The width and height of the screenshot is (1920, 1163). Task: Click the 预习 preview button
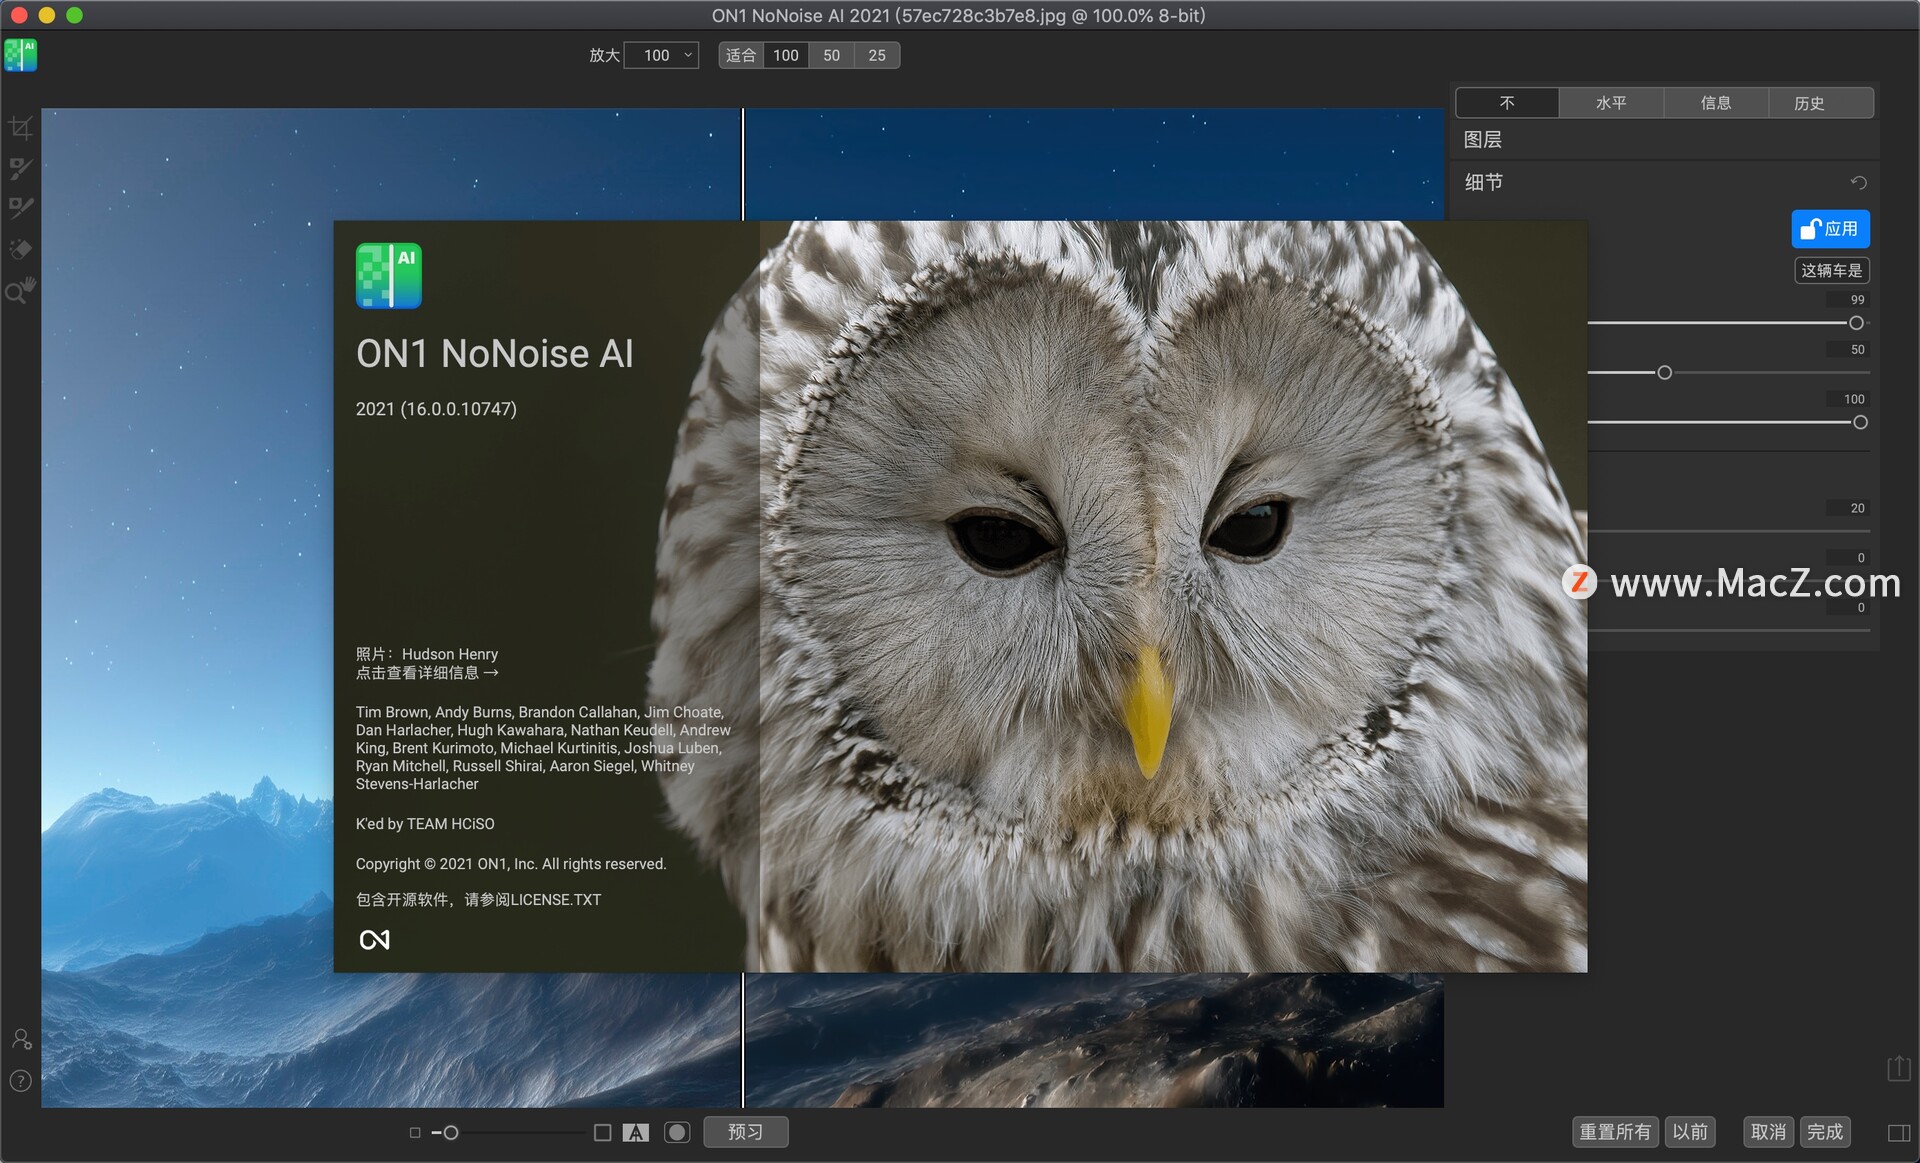(746, 1132)
